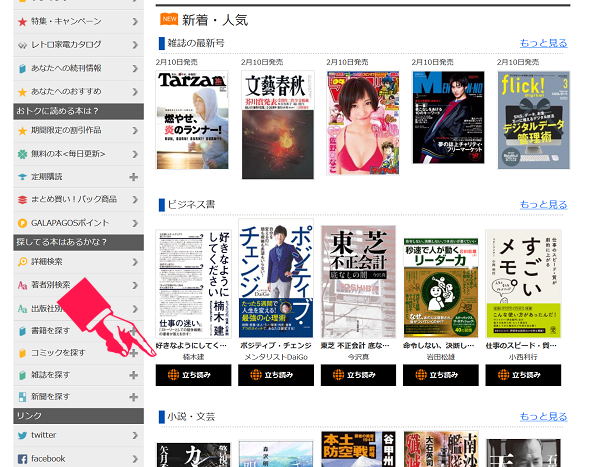
Task: Open レトロ家電カタログ from the sidebar
Action: (x=78, y=44)
